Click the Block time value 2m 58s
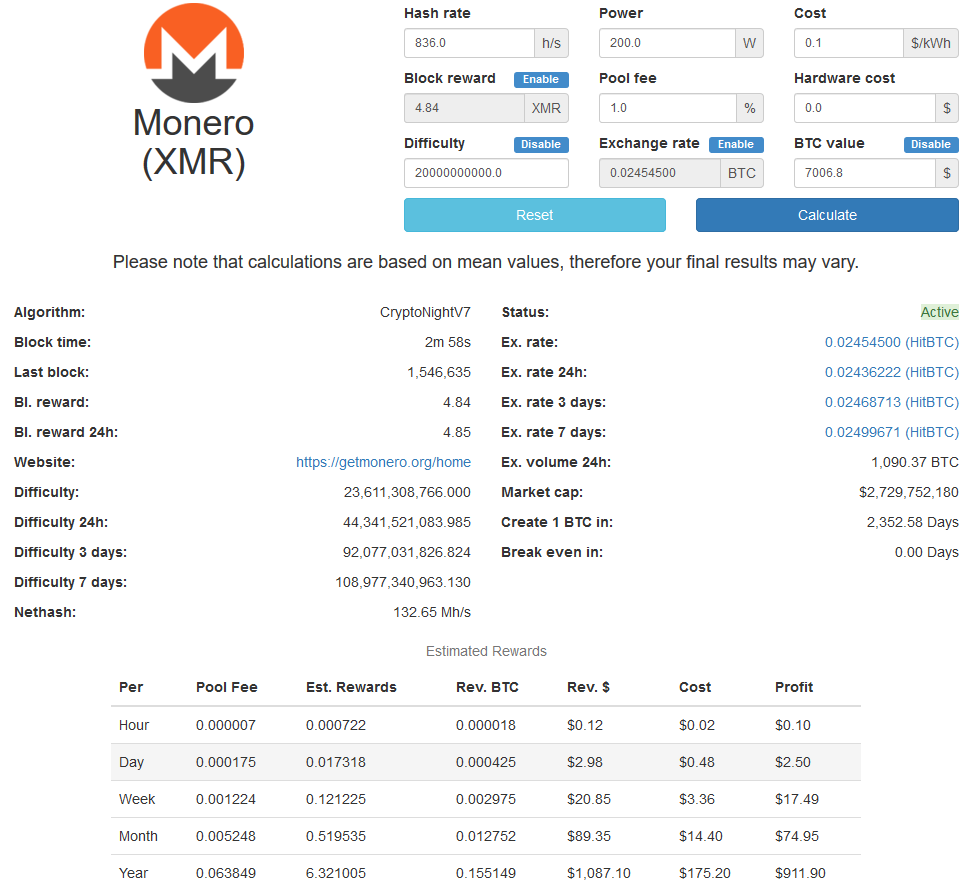Viewport: 968px width, 886px height. pos(448,342)
